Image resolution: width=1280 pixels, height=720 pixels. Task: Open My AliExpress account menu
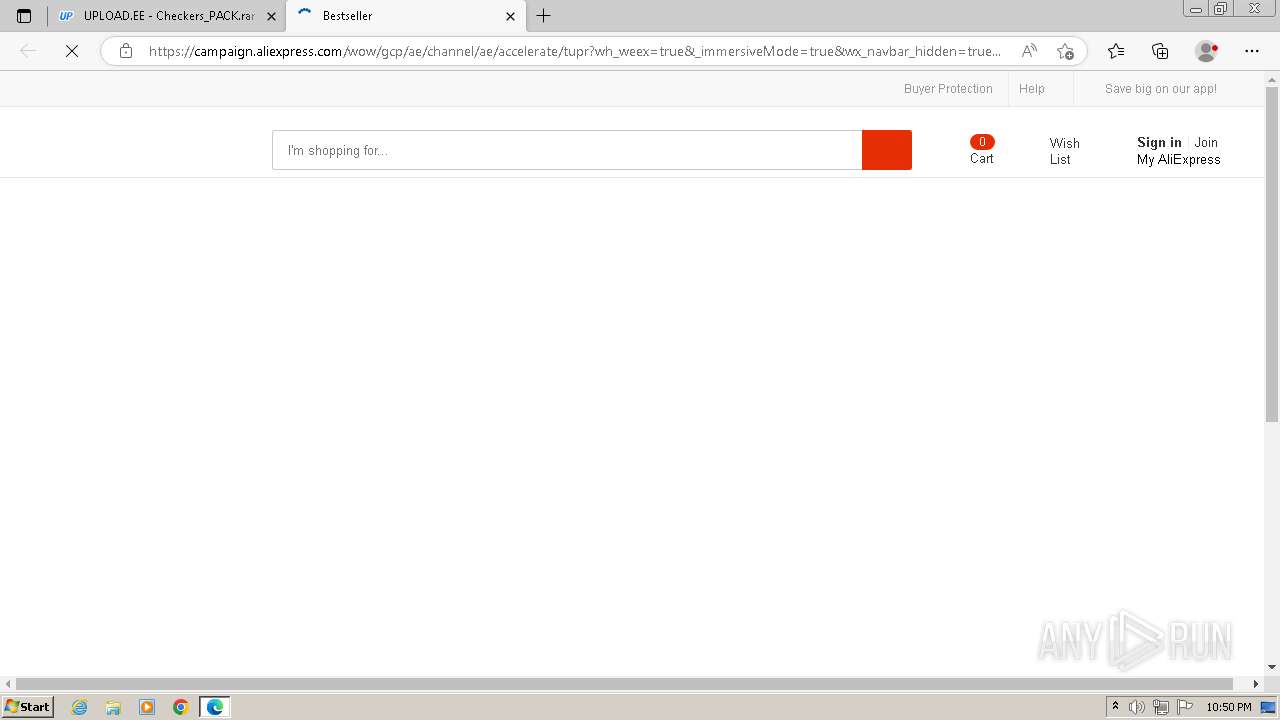pos(1179,159)
